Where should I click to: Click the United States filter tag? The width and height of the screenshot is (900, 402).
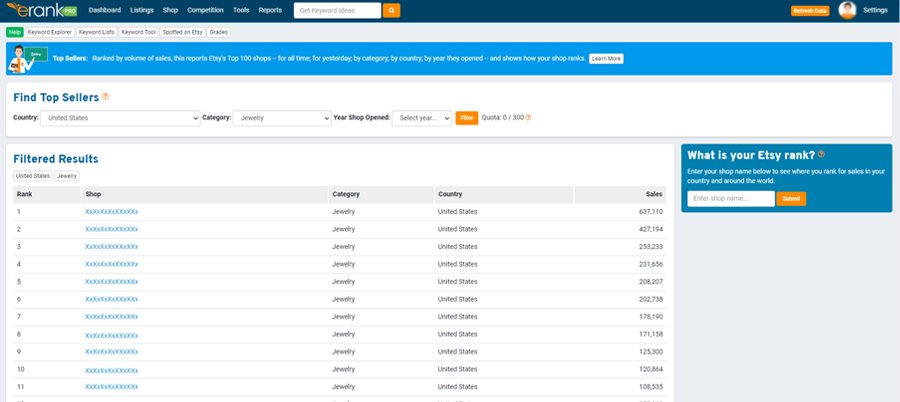(33, 176)
